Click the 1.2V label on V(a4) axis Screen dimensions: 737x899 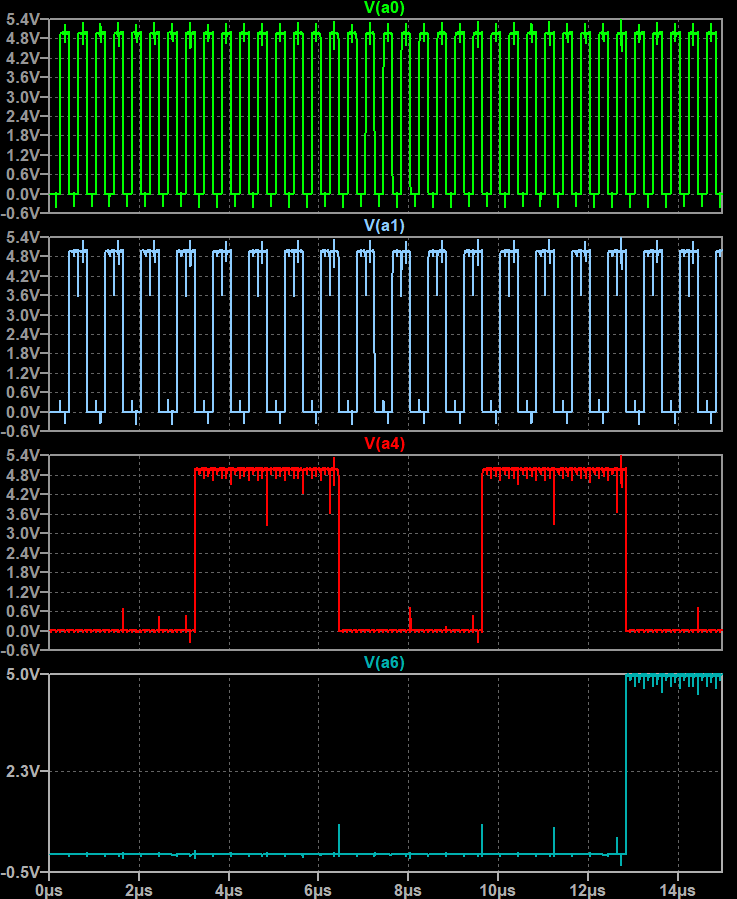(23, 592)
